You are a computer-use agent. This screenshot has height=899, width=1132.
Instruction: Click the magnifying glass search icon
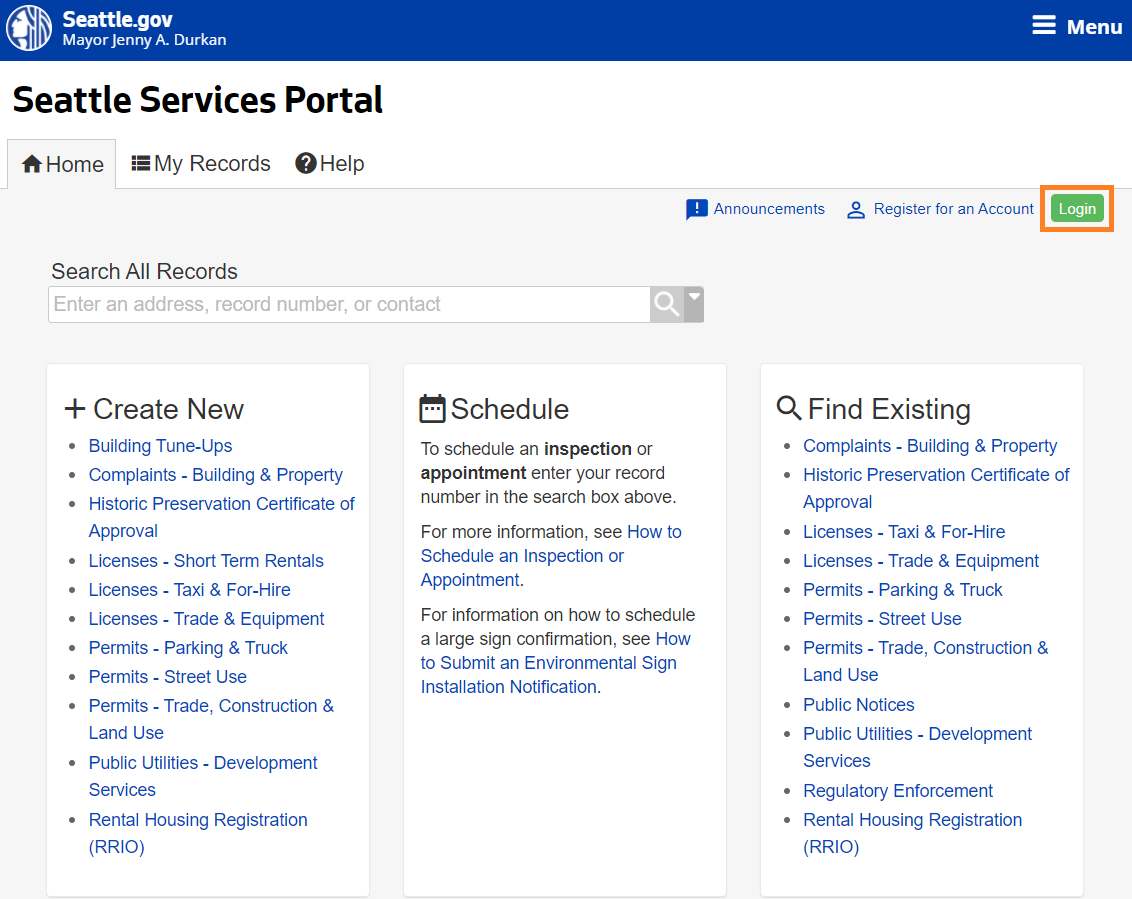[666, 304]
